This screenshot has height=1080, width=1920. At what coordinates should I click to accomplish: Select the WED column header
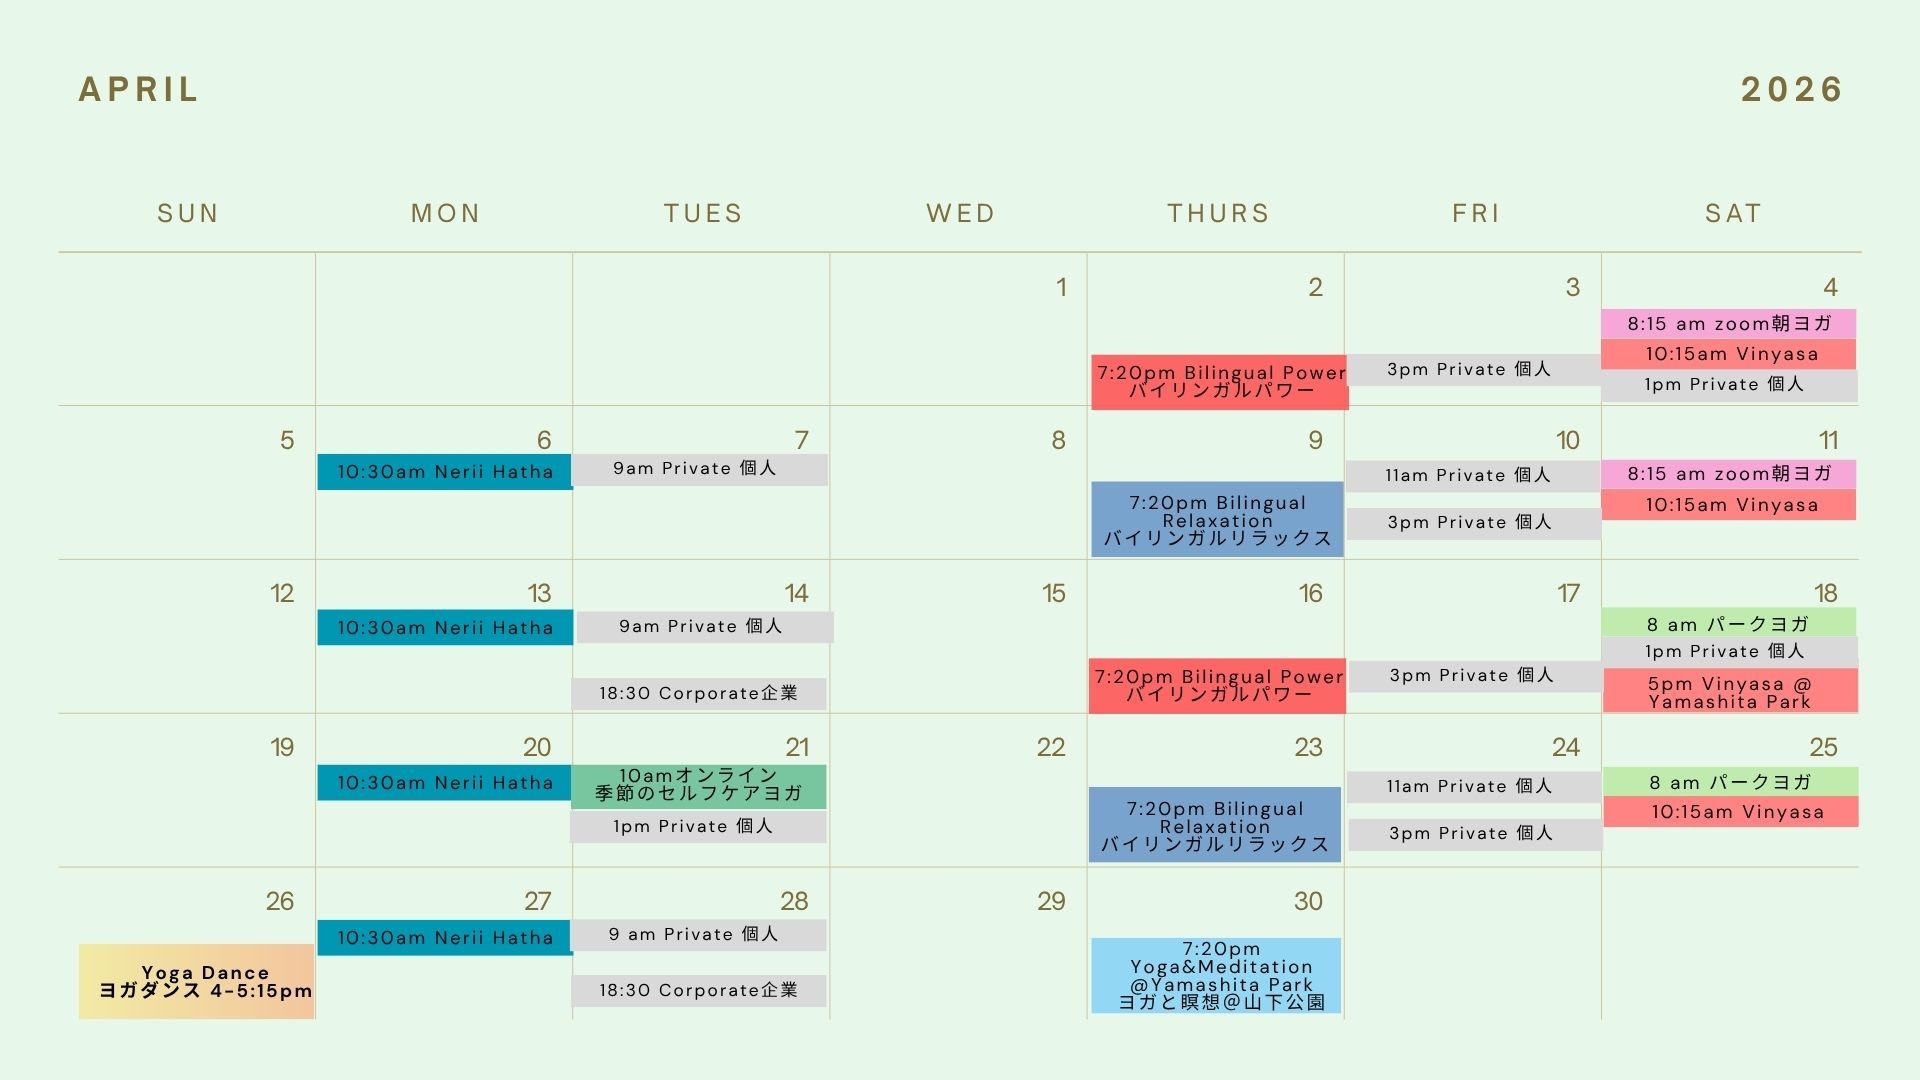point(960,214)
